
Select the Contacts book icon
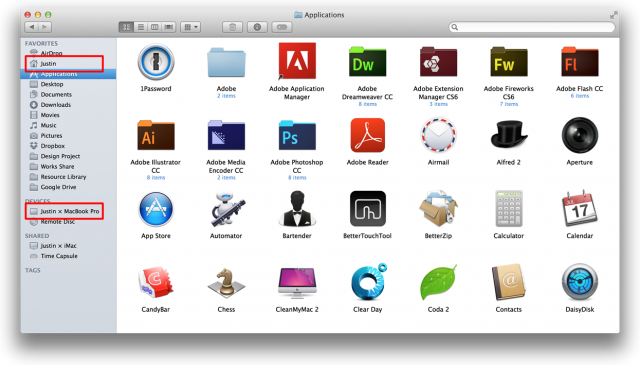(509, 282)
